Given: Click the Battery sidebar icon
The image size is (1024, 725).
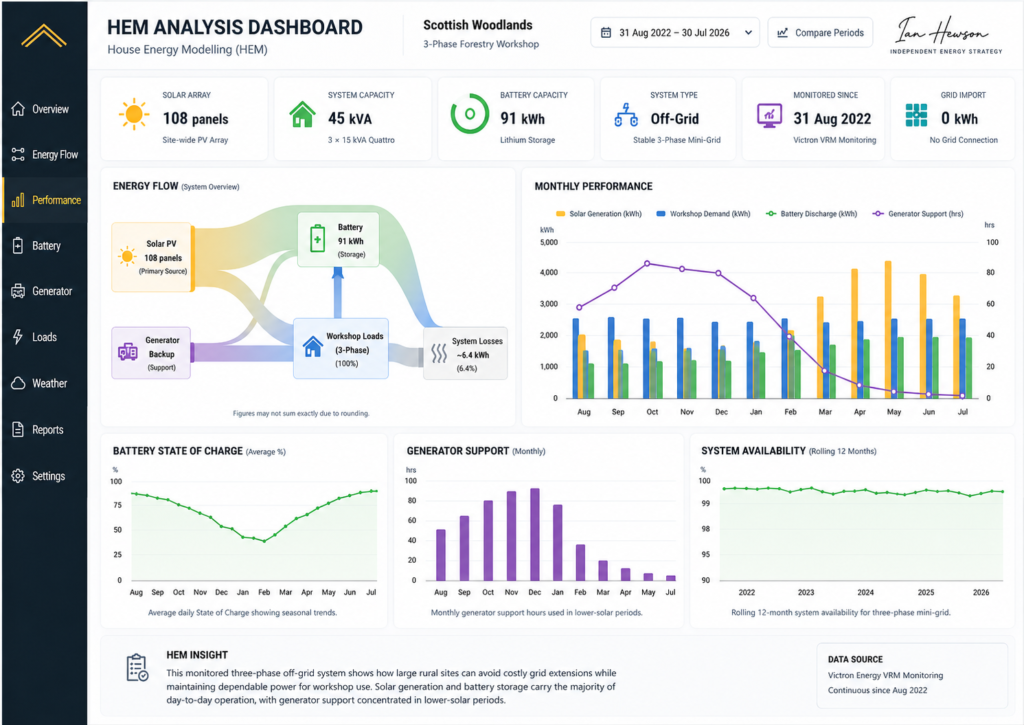Looking at the screenshot, I should 18,246.
